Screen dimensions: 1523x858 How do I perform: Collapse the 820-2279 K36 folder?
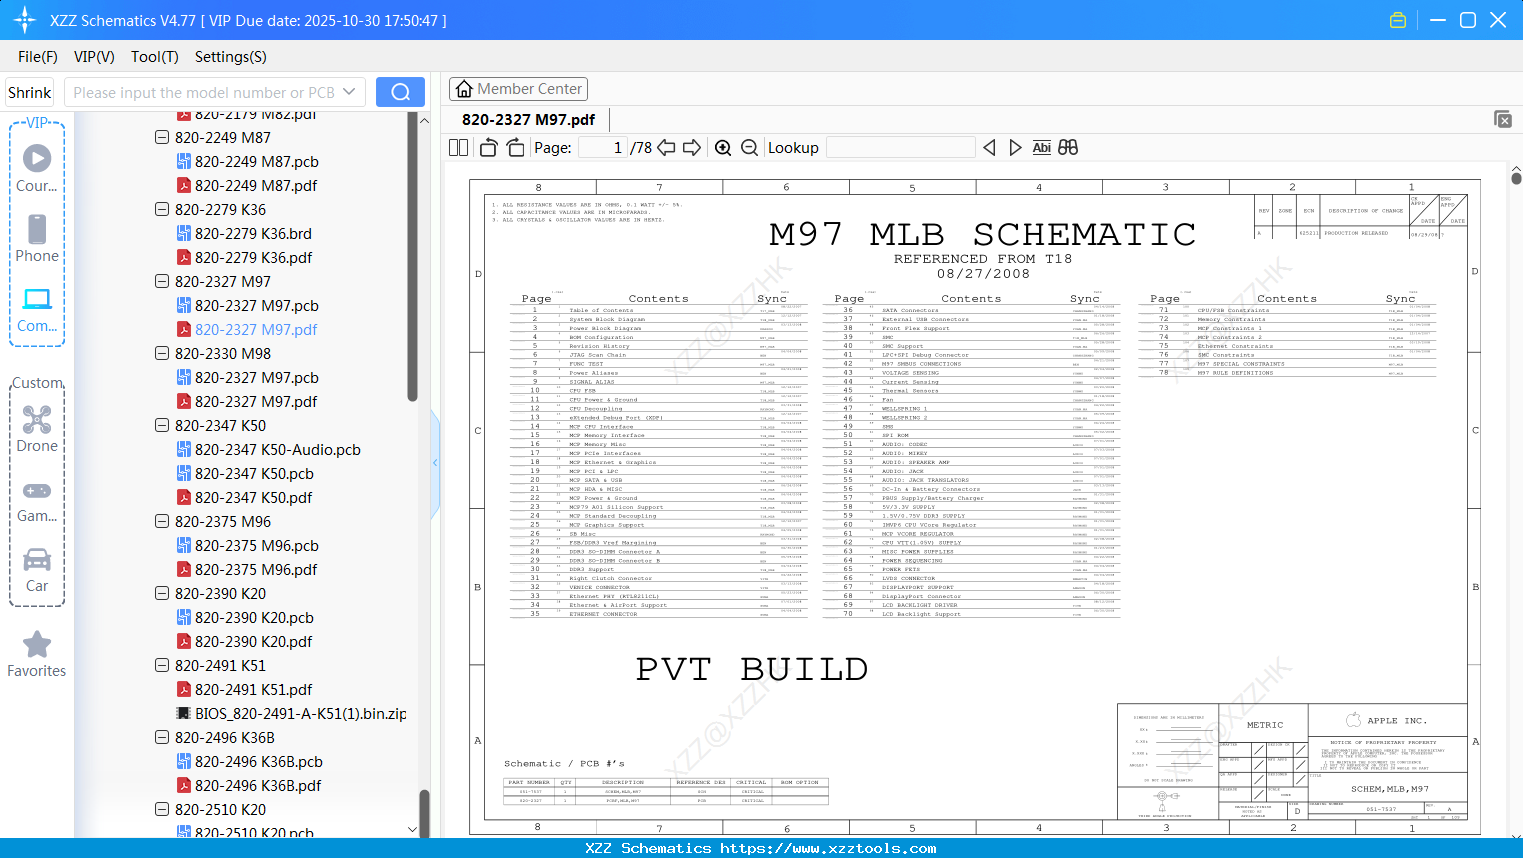click(x=162, y=210)
